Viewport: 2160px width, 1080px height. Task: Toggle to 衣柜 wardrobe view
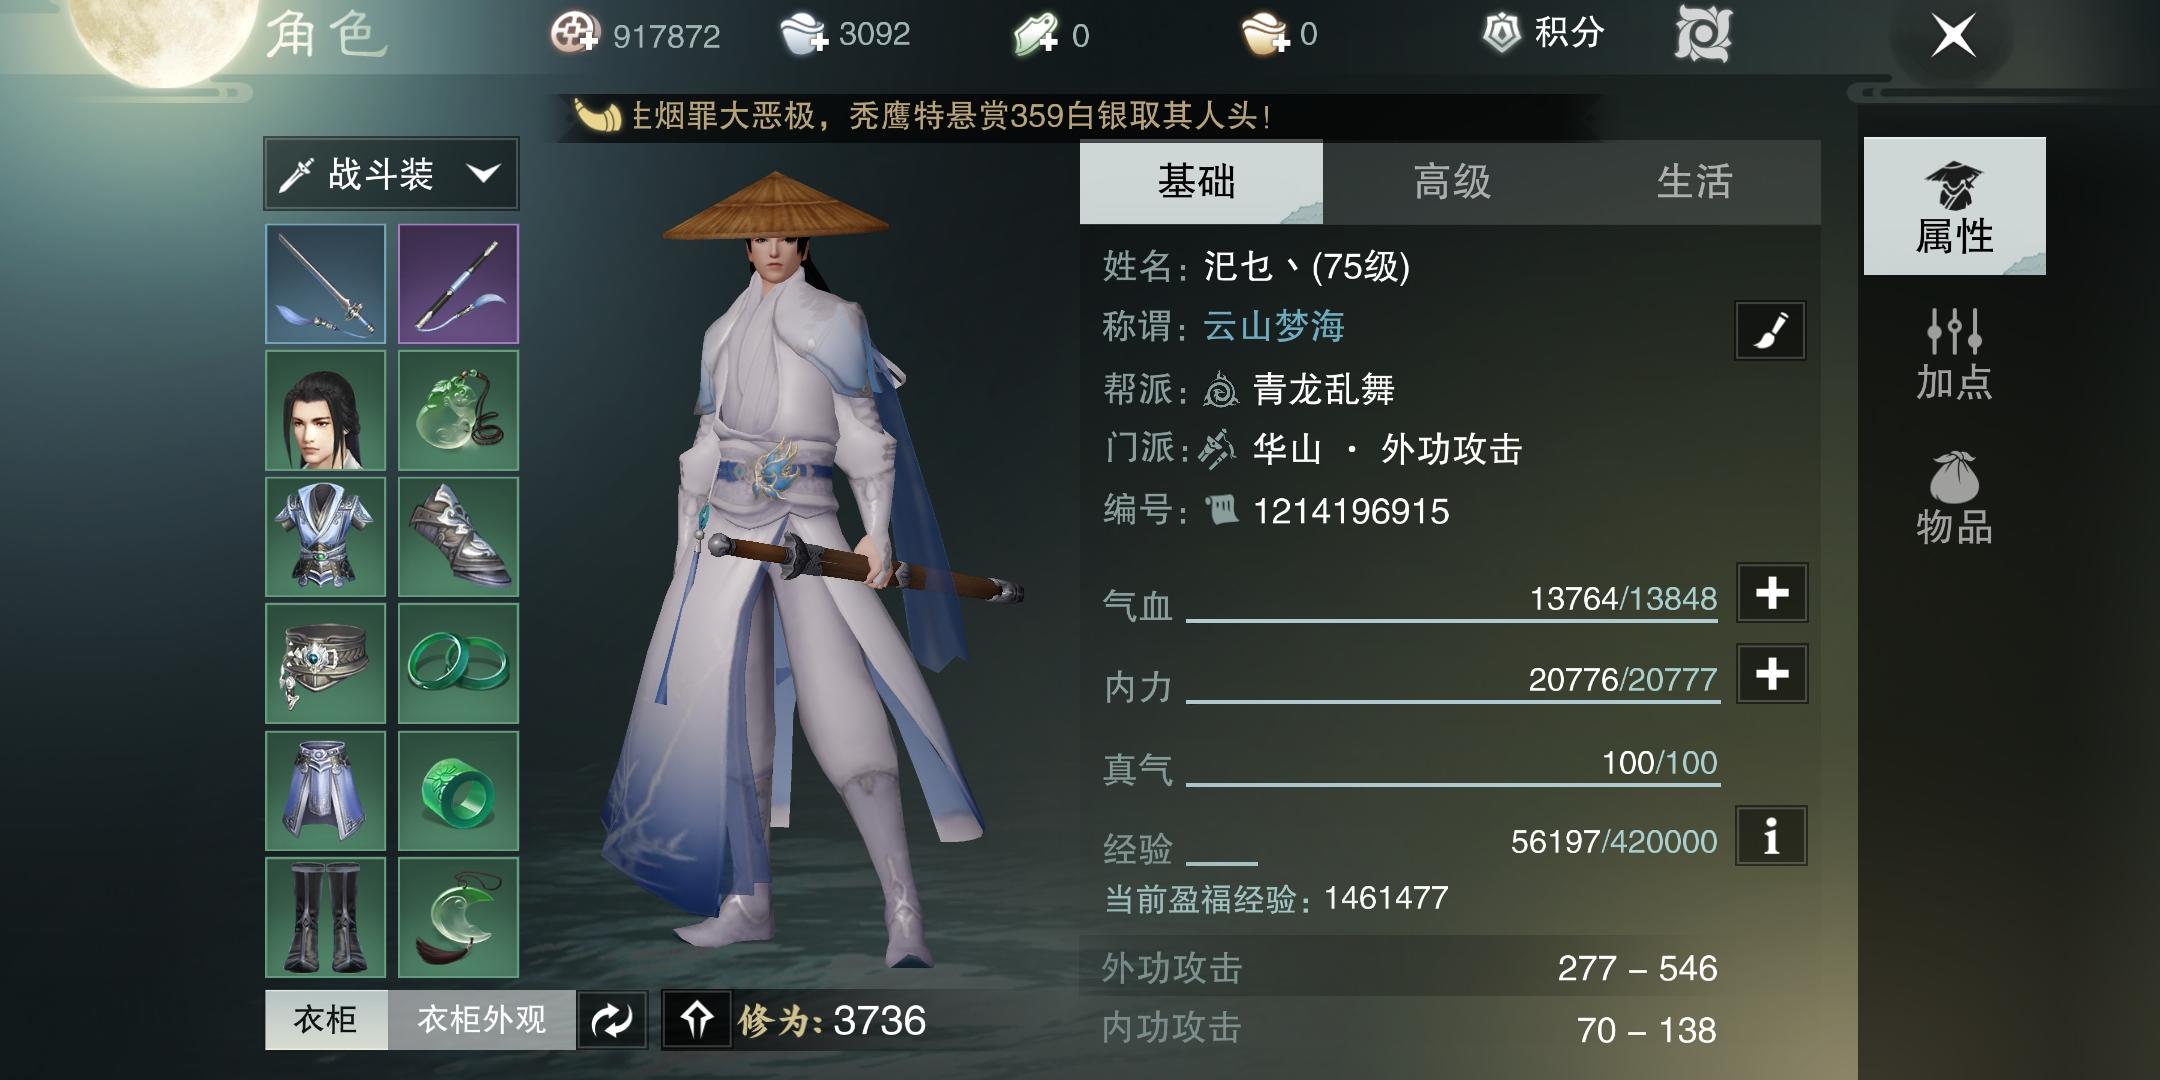(326, 1020)
